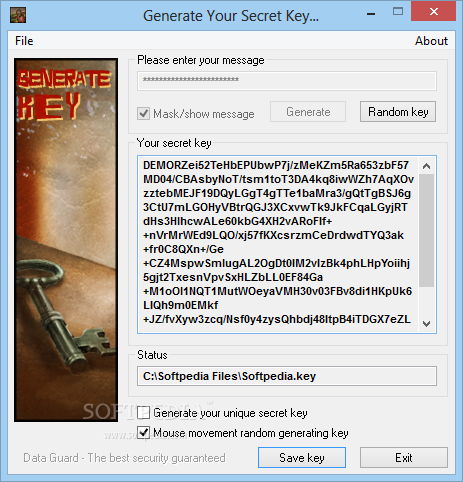
Task: Click the Exit button
Action: 404,458
